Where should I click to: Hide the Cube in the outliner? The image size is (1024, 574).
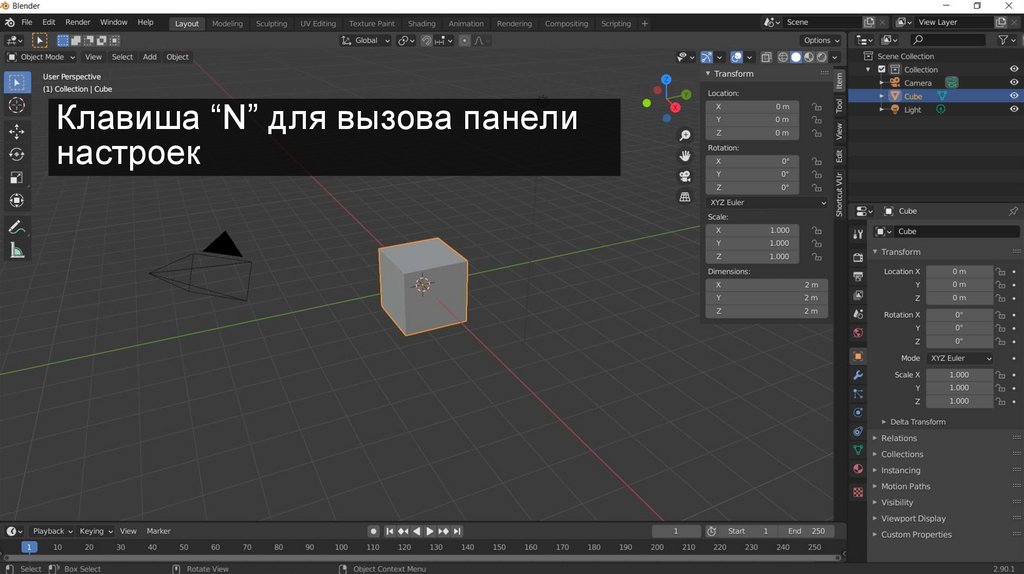tap(1013, 96)
